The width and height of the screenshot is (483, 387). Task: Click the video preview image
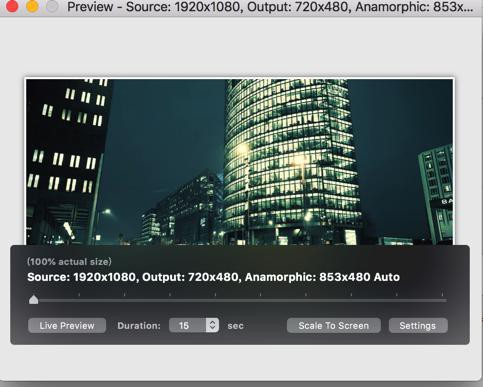pos(239,162)
